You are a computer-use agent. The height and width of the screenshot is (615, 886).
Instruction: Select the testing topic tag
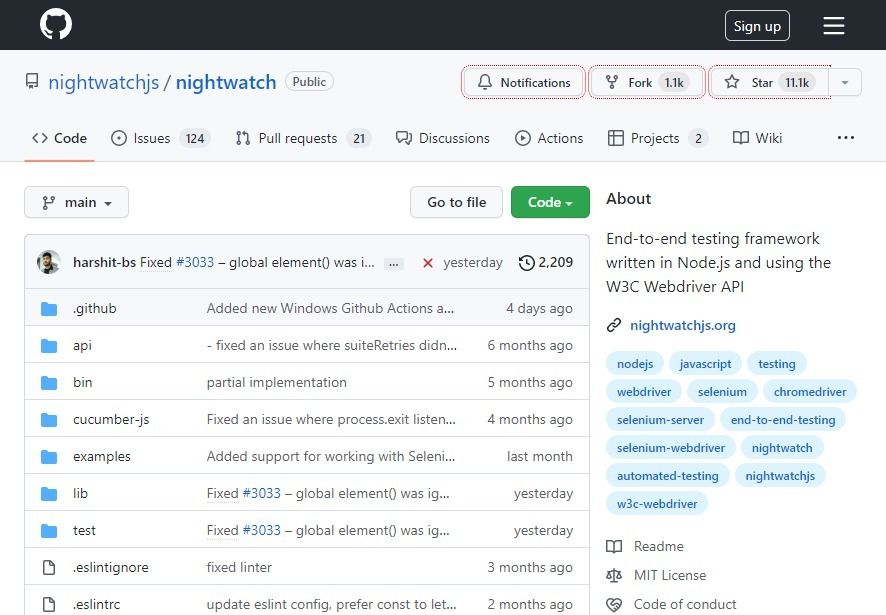click(x=777, y=364)
